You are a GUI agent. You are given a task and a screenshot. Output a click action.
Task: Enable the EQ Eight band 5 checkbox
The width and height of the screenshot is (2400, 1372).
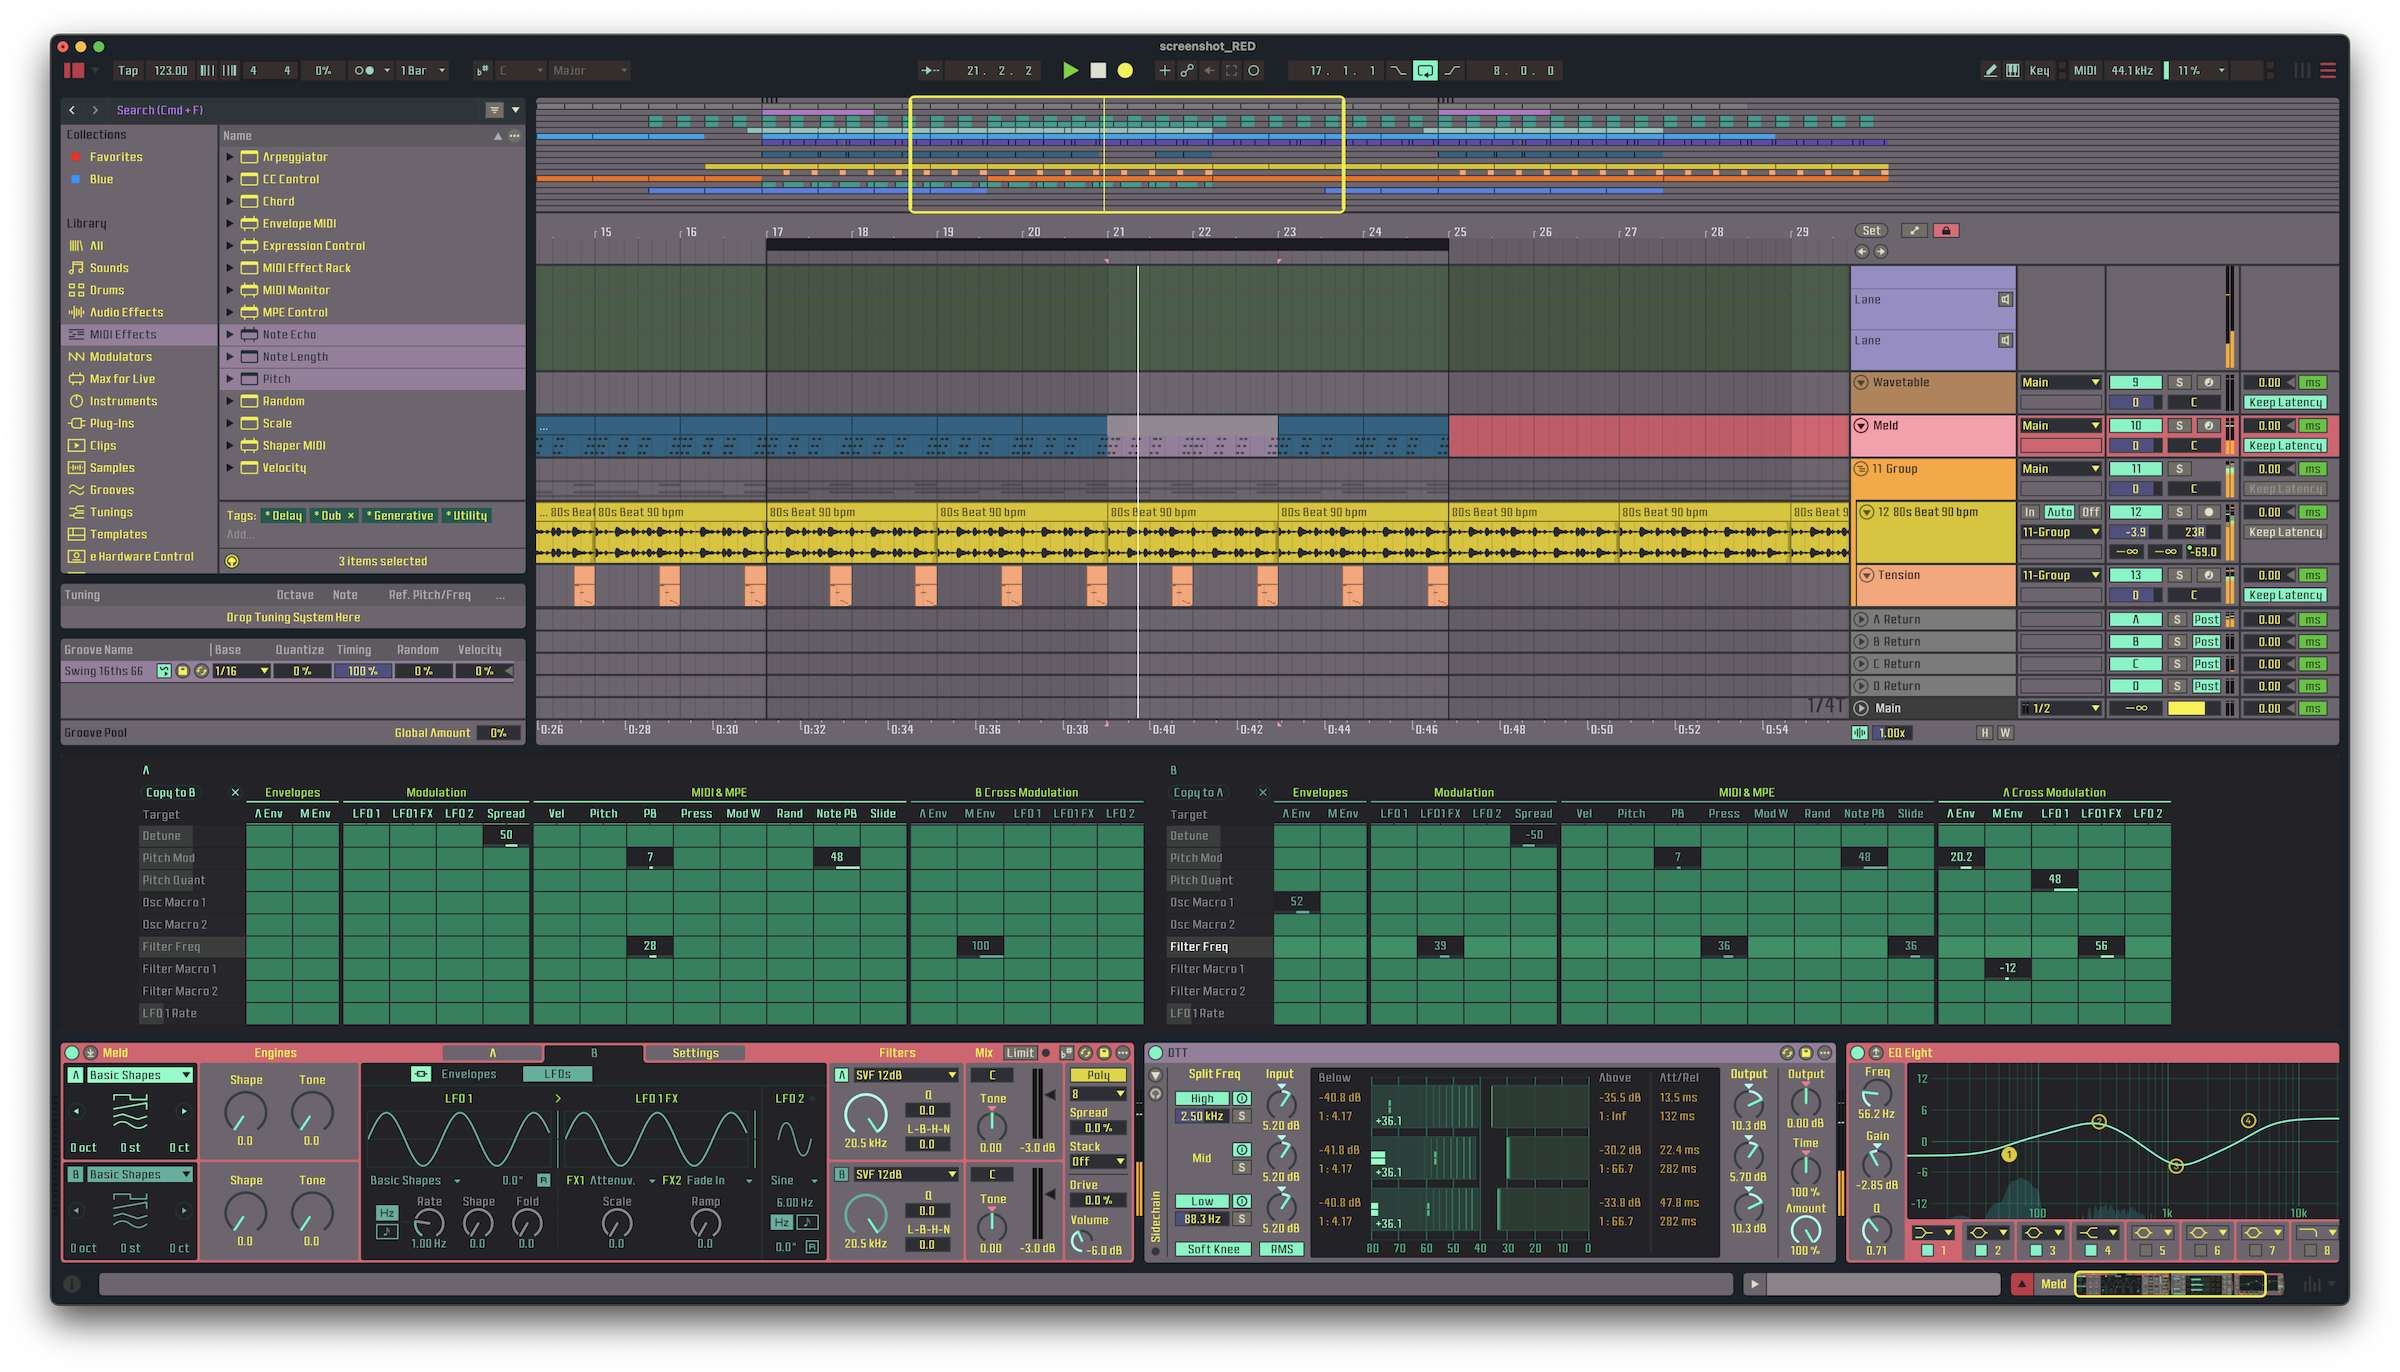tap(2145, 1250)
